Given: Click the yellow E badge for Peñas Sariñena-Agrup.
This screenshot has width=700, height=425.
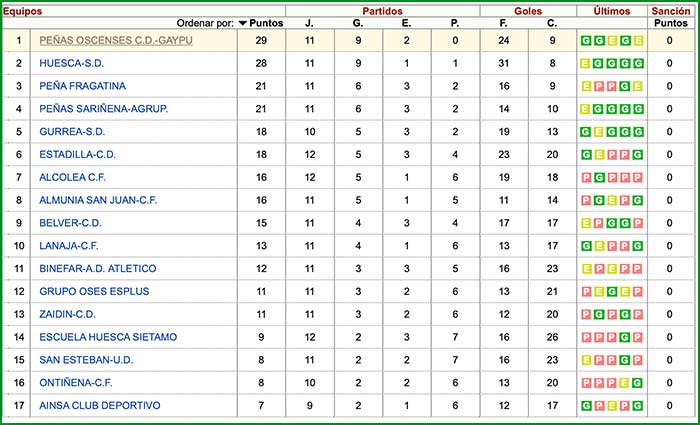Looking at the screenshot, I should [x=586, y=109].
